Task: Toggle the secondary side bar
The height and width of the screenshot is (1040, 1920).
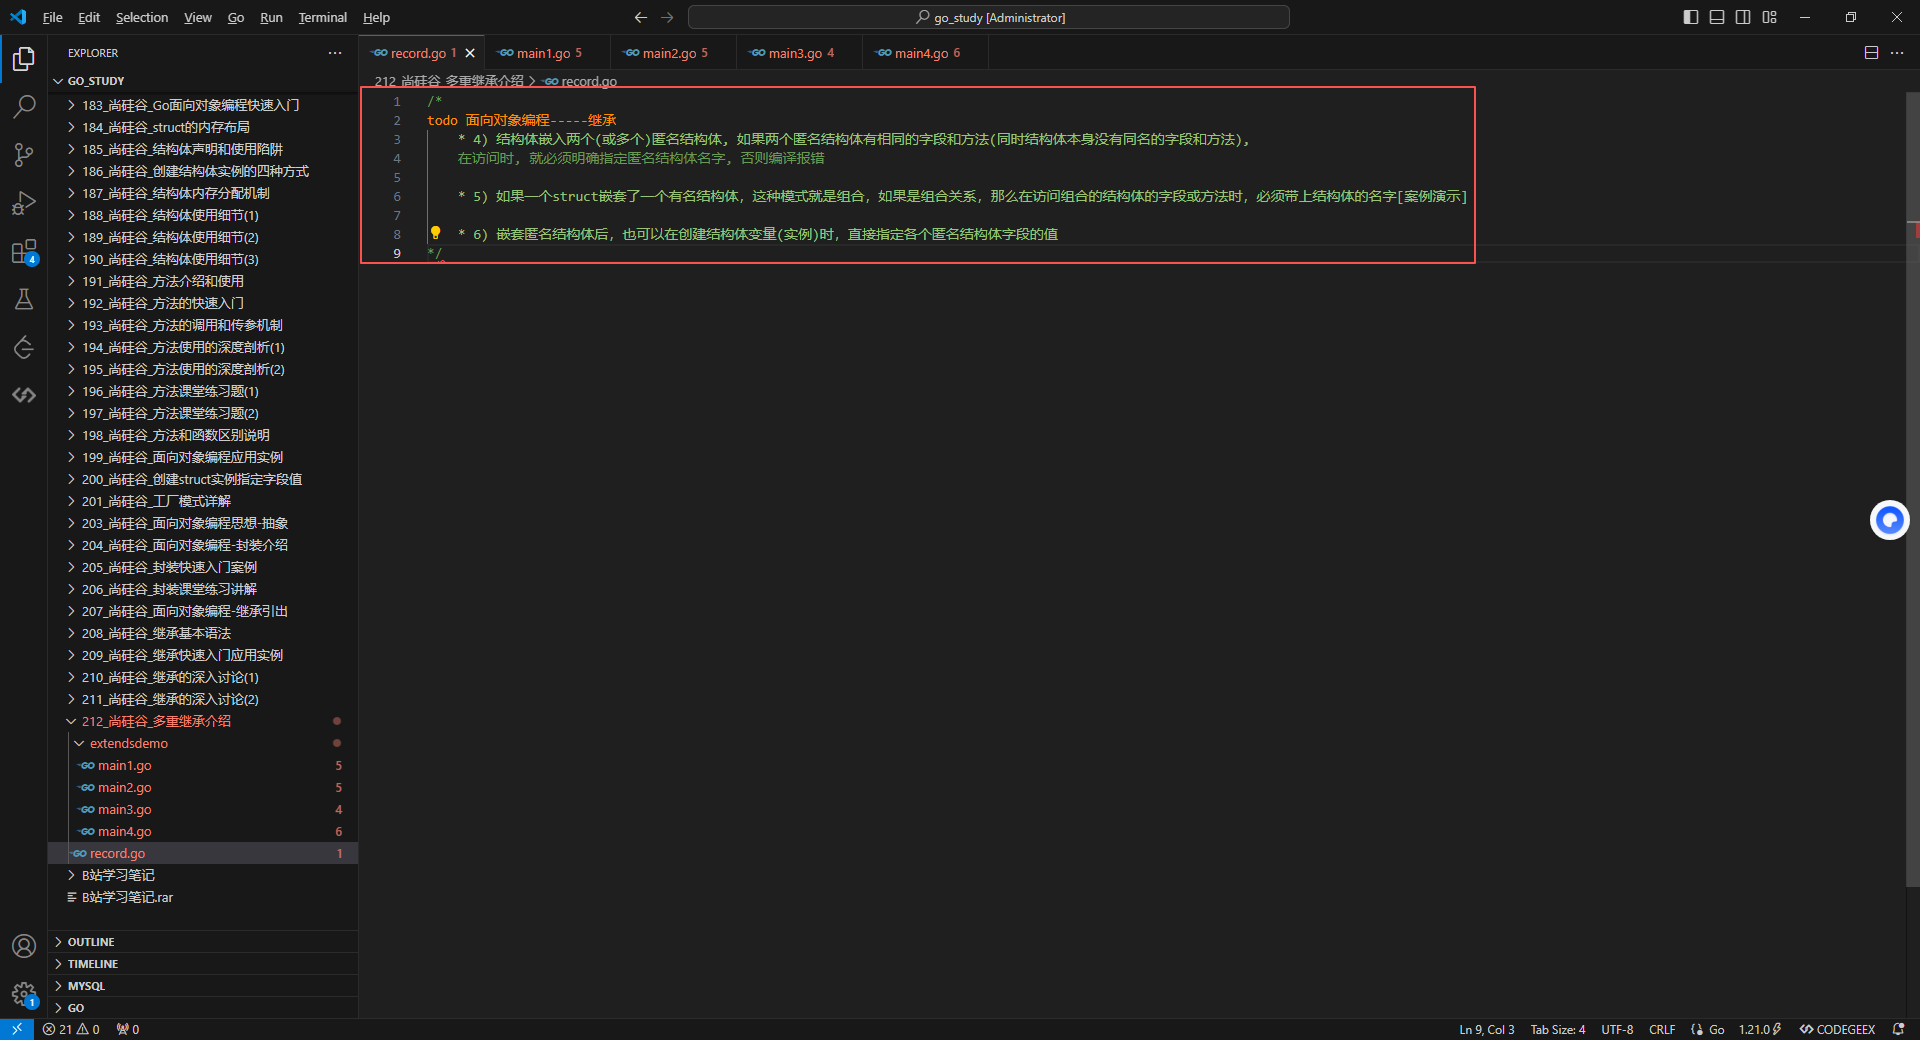Action: [1743, 17]
